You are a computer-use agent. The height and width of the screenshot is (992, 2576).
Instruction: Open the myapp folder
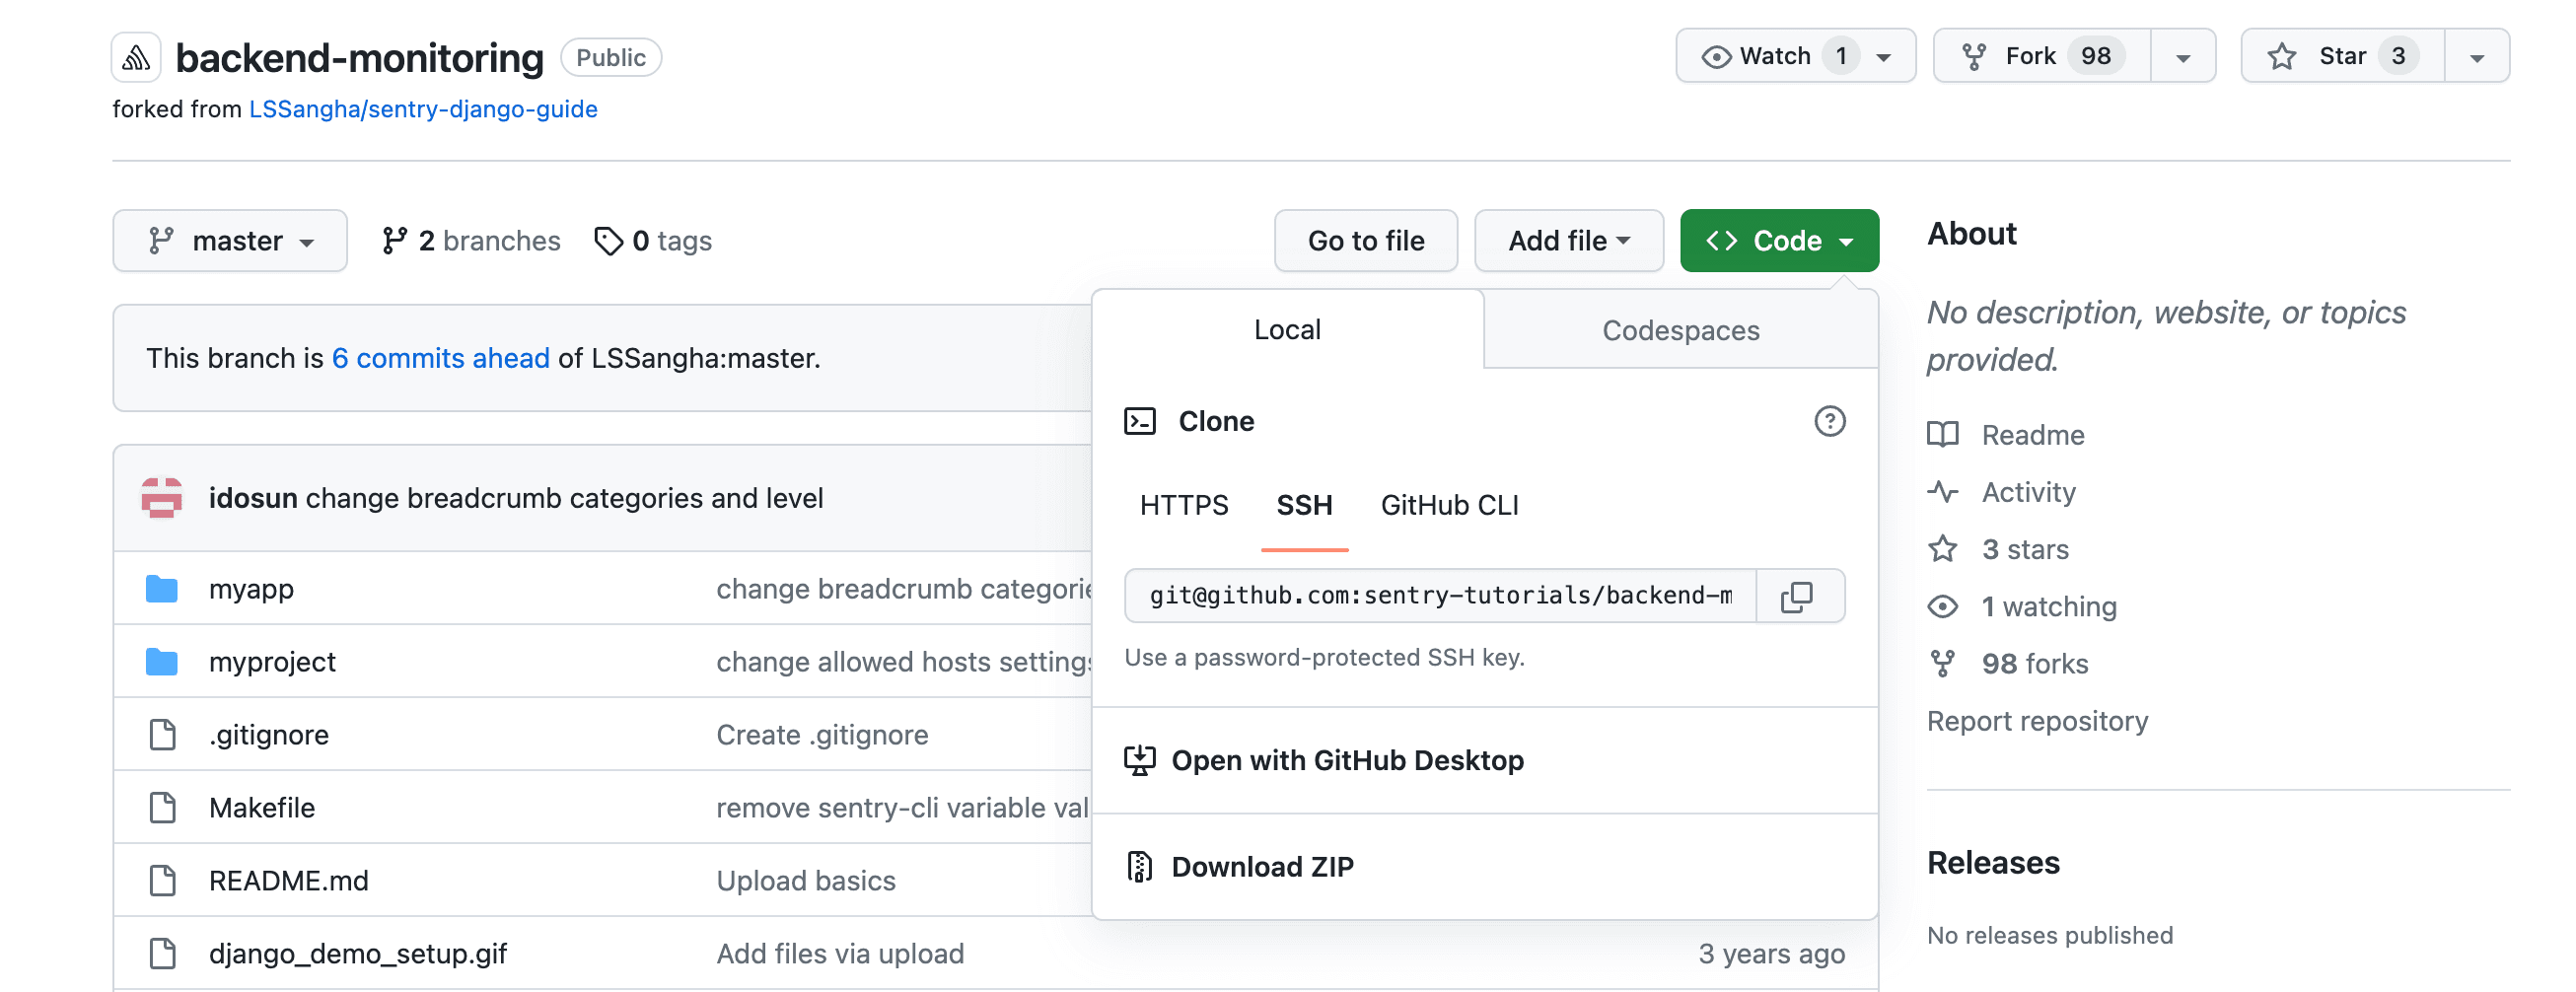click(251, 589)
